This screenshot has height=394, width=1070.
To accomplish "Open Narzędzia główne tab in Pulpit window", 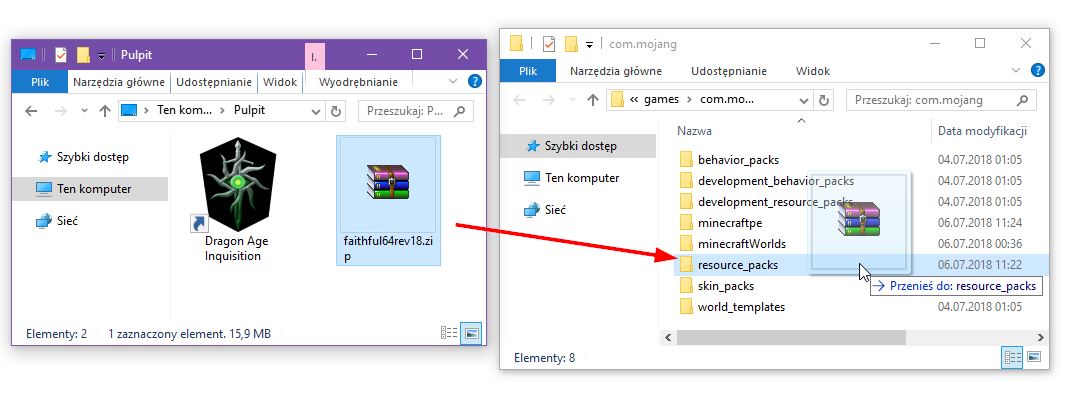I will click(119, 82).
